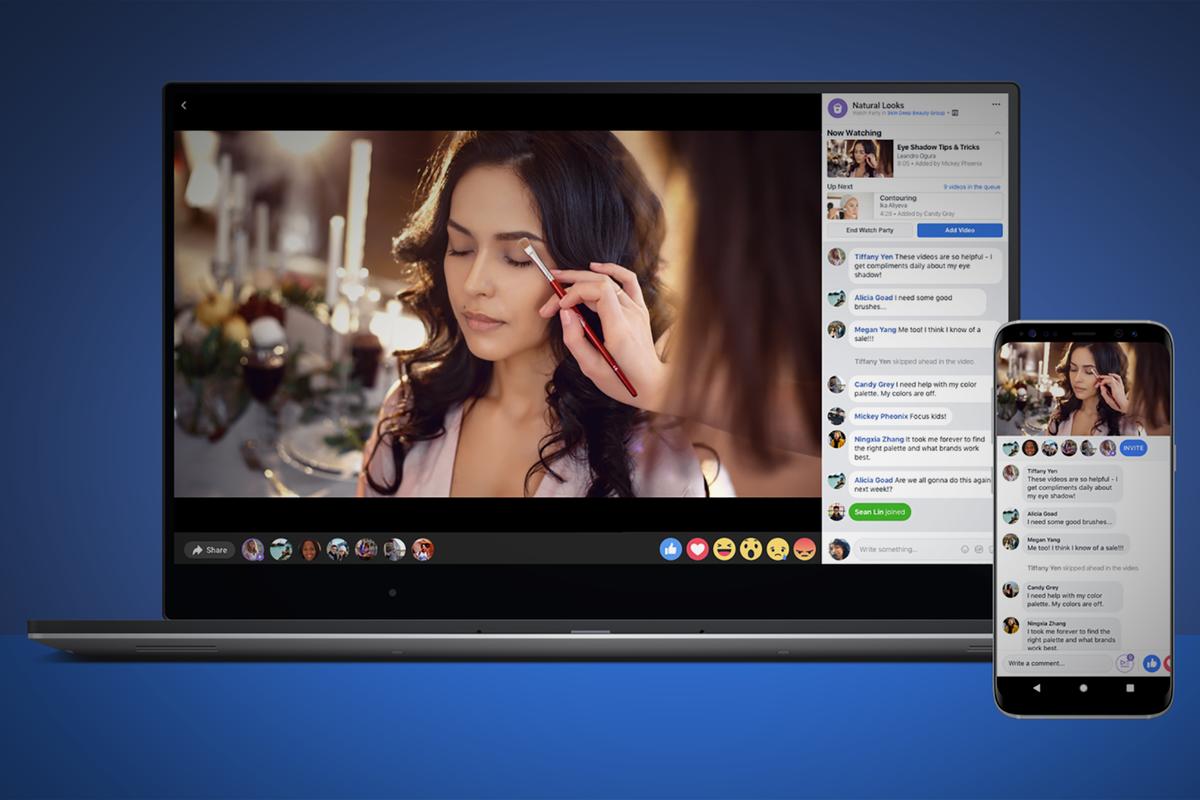Send the Angry red reaction

coord(805,548)
